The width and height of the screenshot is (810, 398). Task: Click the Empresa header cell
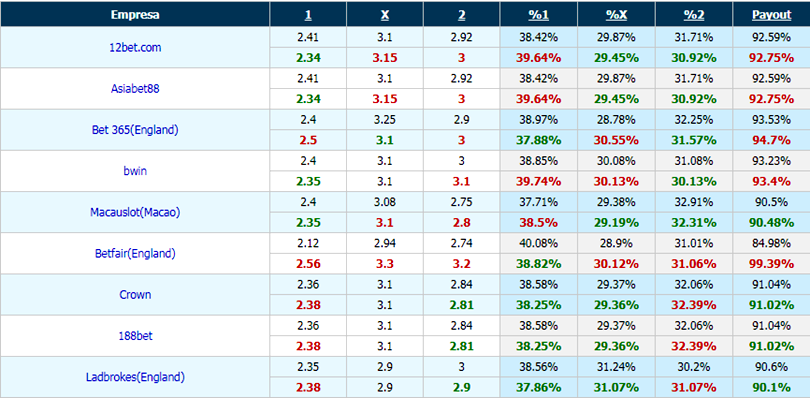tap(135, 14)
